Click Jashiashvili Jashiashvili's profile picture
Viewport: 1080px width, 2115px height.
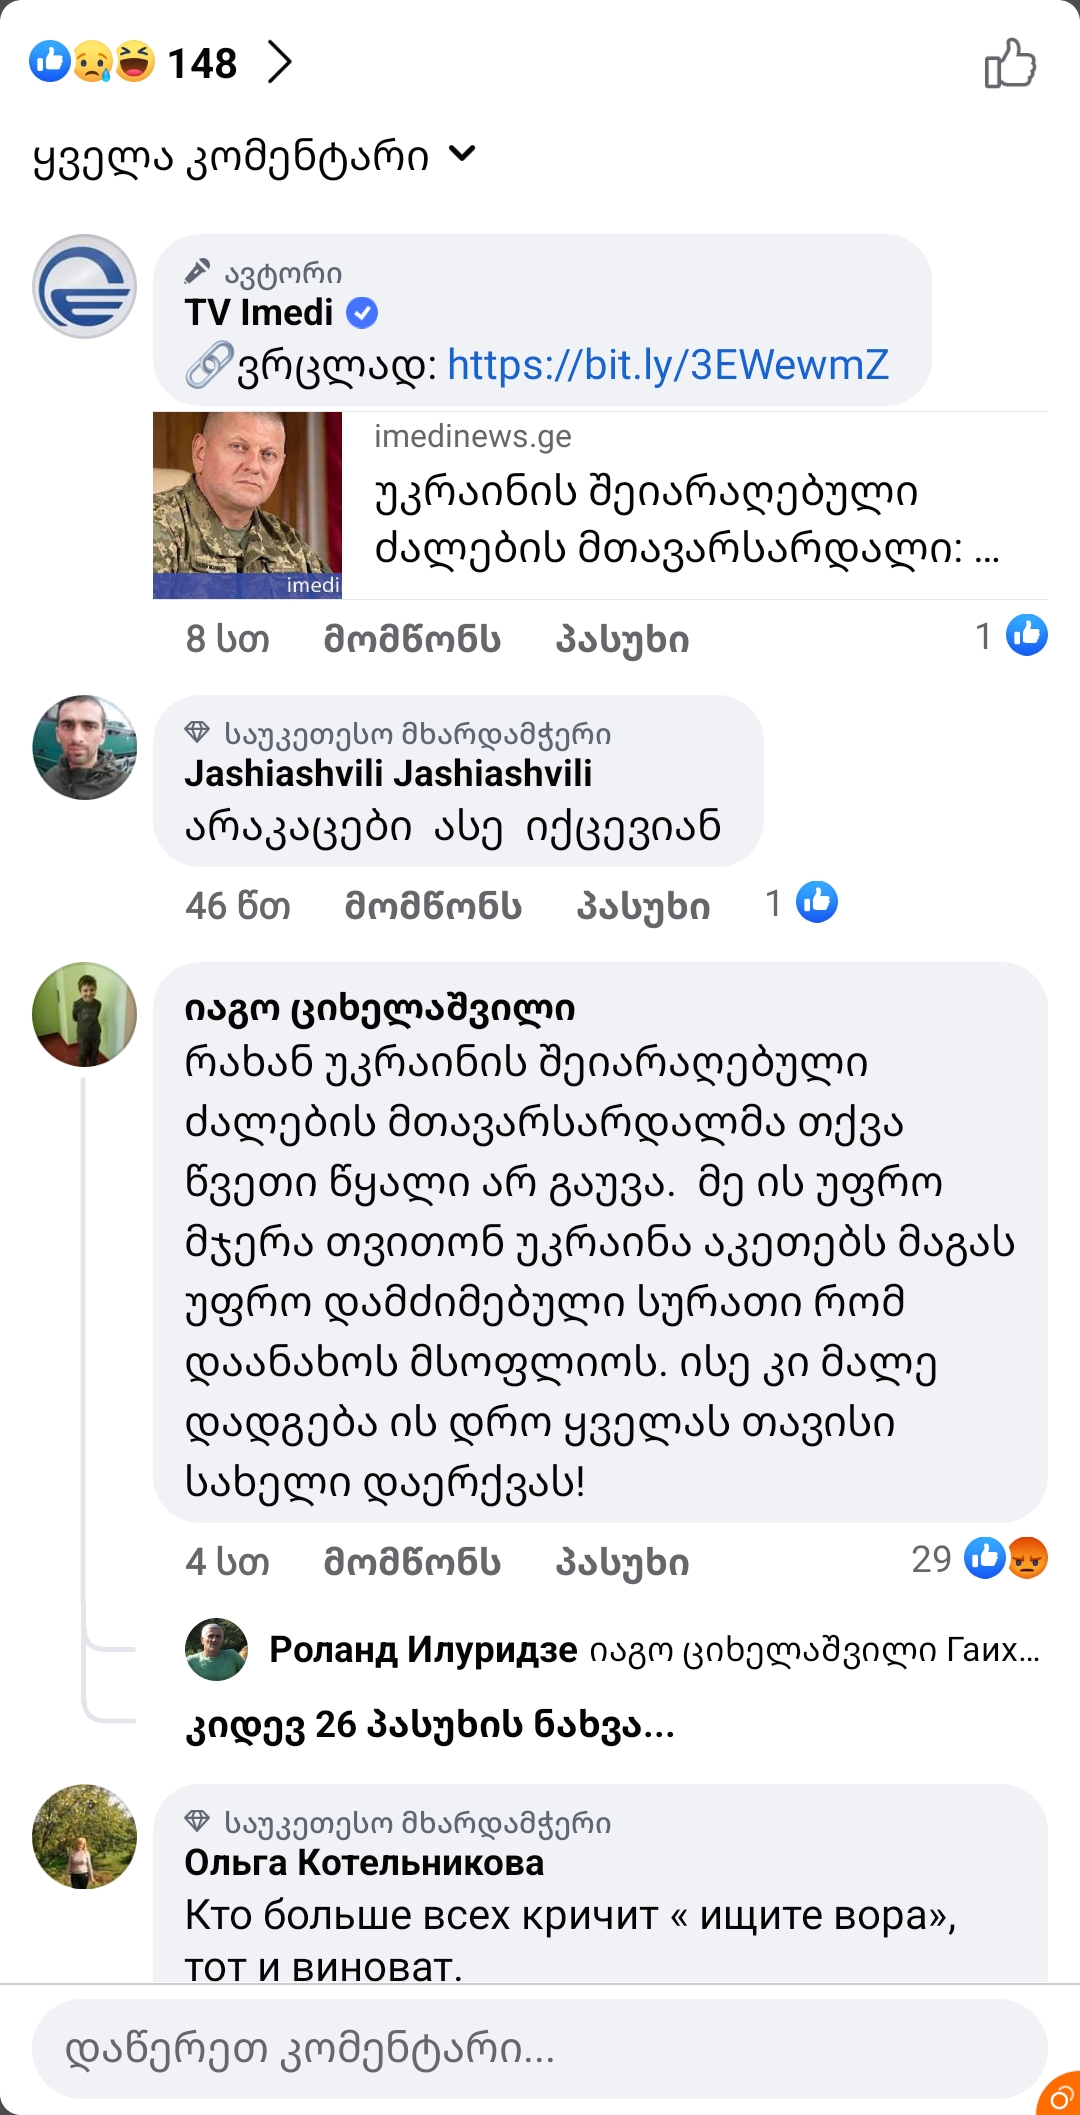(x=85, y=747)
